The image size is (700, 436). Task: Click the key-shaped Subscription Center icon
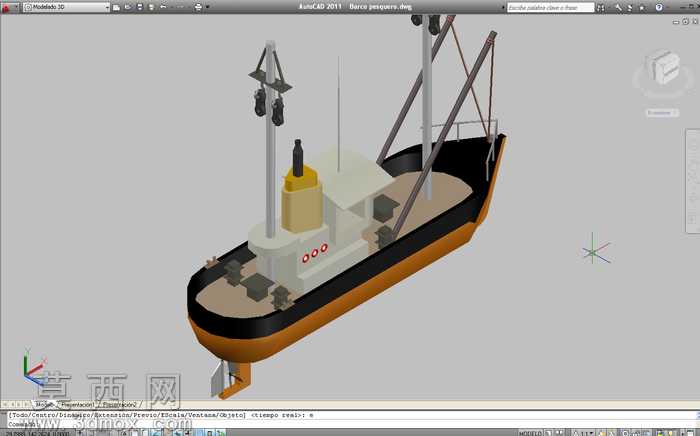619,8
